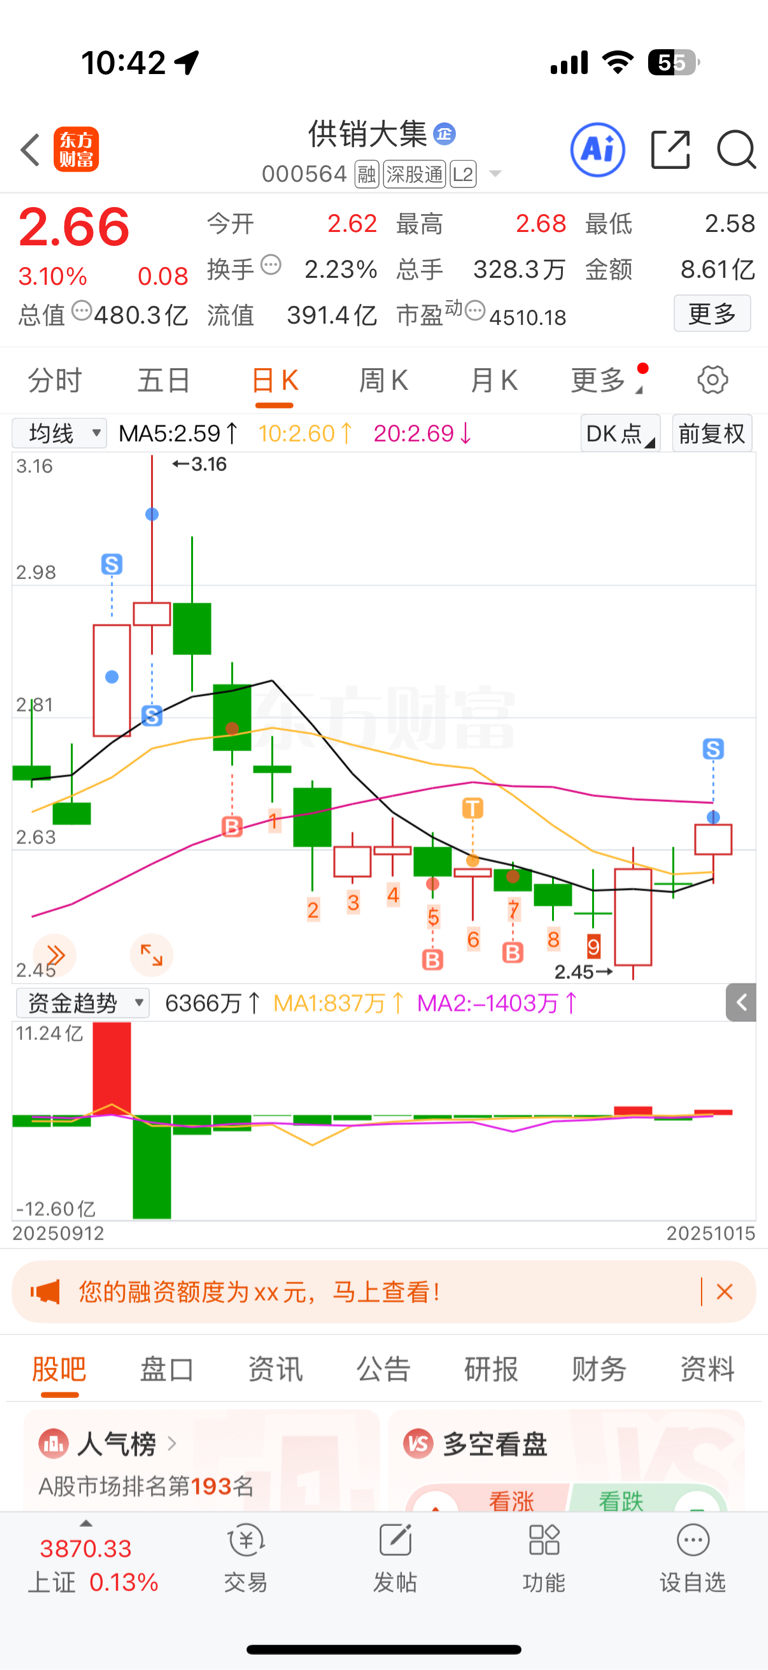Tap the L2 tag
The width and height of the screenshot is (768, 1670).
click(463, 175)
